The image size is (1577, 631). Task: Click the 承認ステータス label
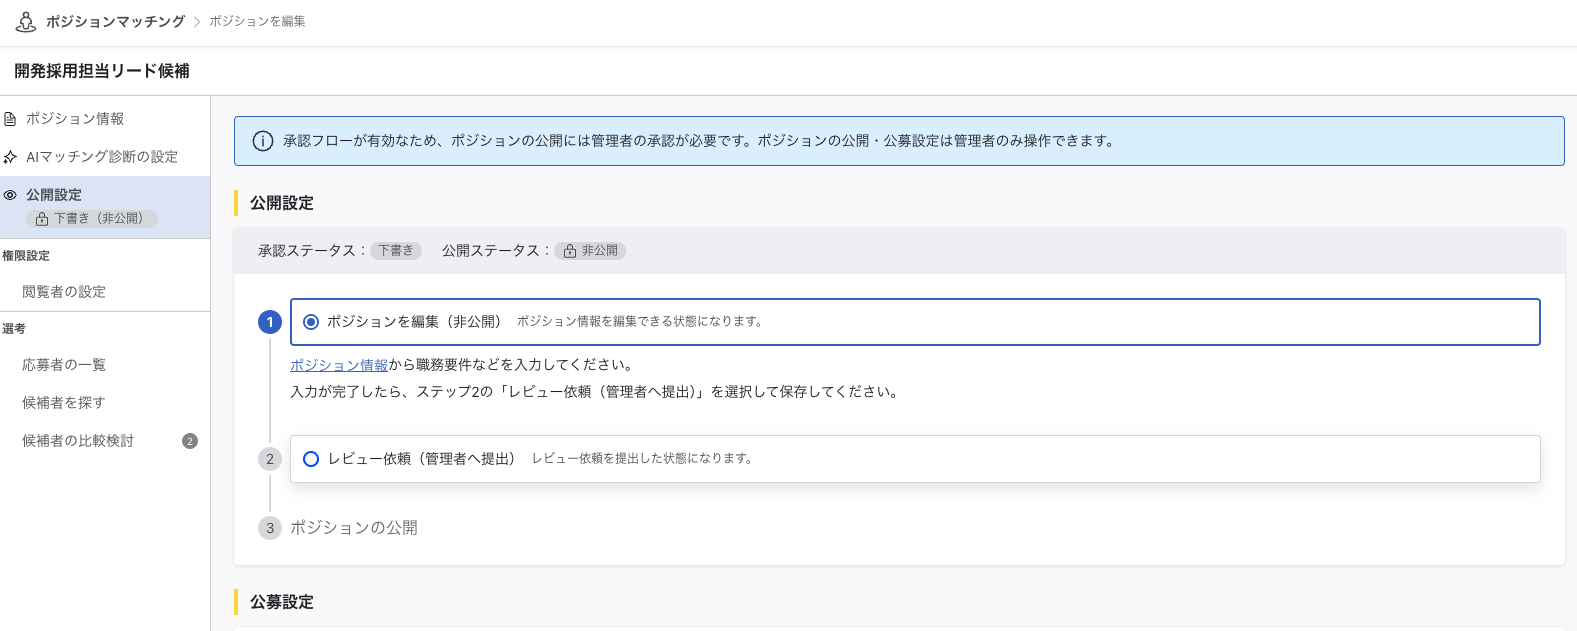click(x=311, y=251)
